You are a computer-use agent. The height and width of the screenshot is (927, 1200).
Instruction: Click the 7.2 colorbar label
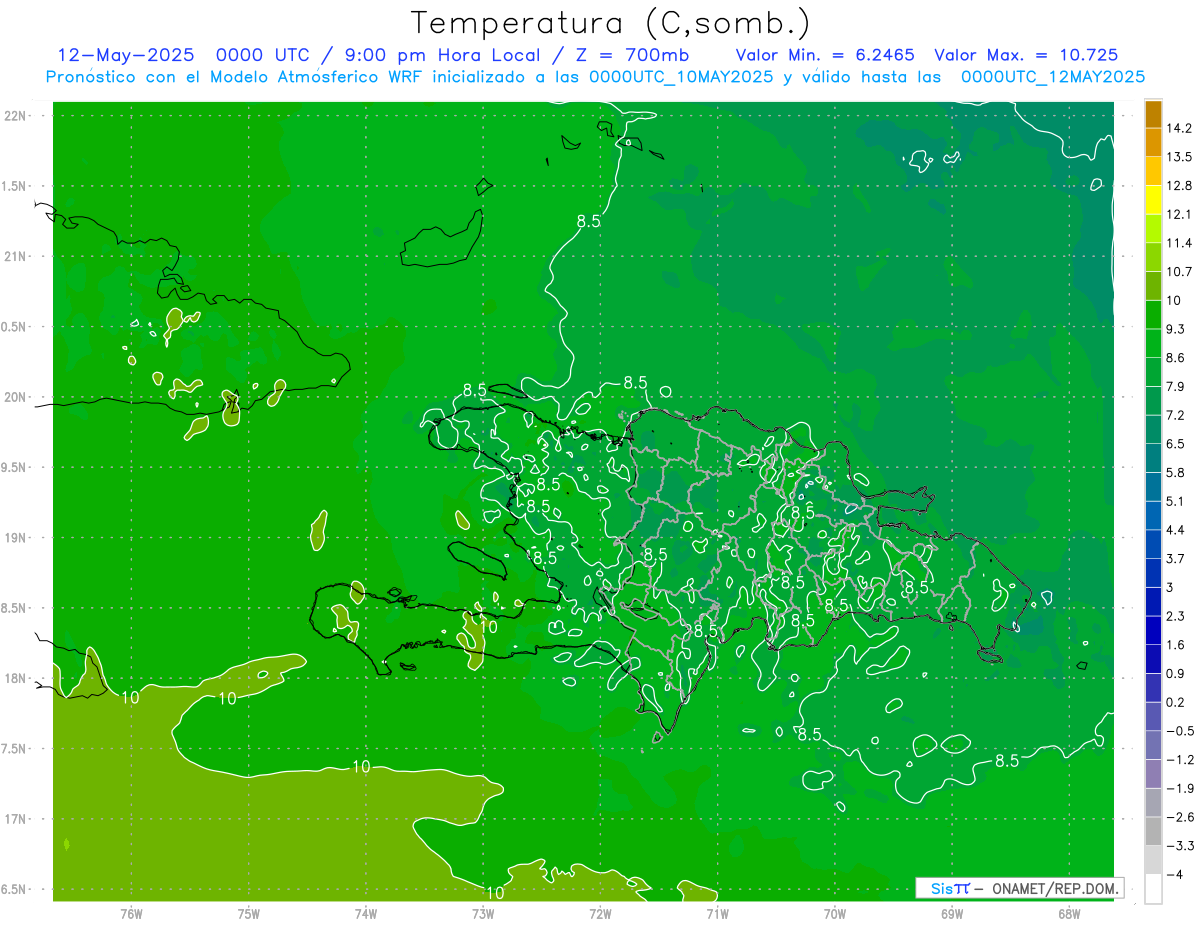point(1176,415)
